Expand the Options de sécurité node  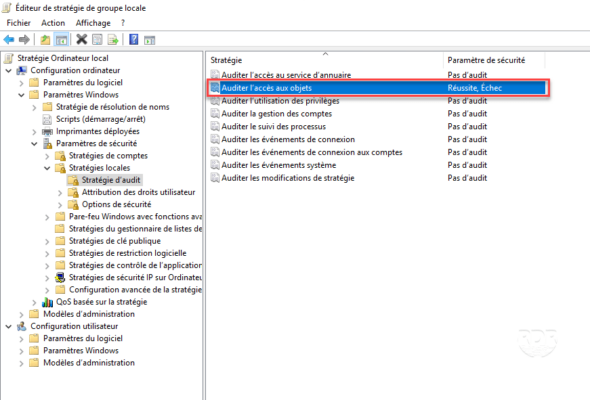60,205
